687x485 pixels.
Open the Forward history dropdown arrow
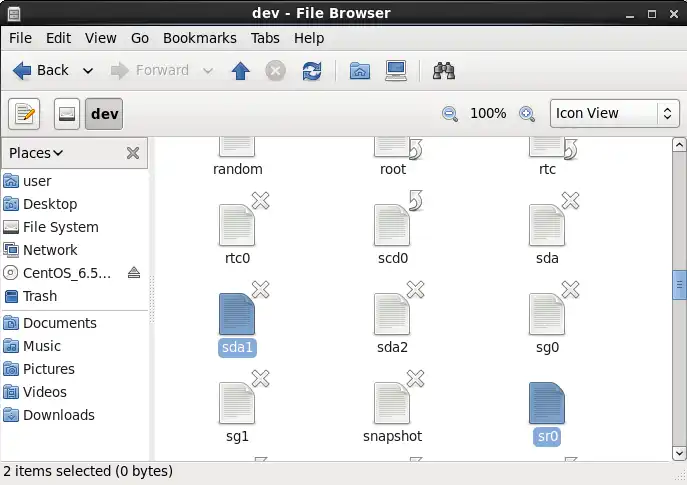click(x=208, y=71)
